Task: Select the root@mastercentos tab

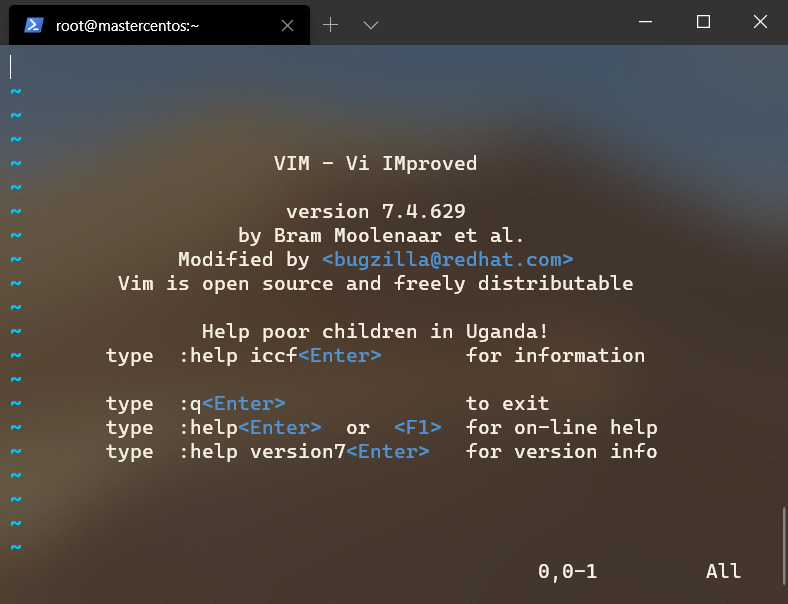Action: click(159, 25)
